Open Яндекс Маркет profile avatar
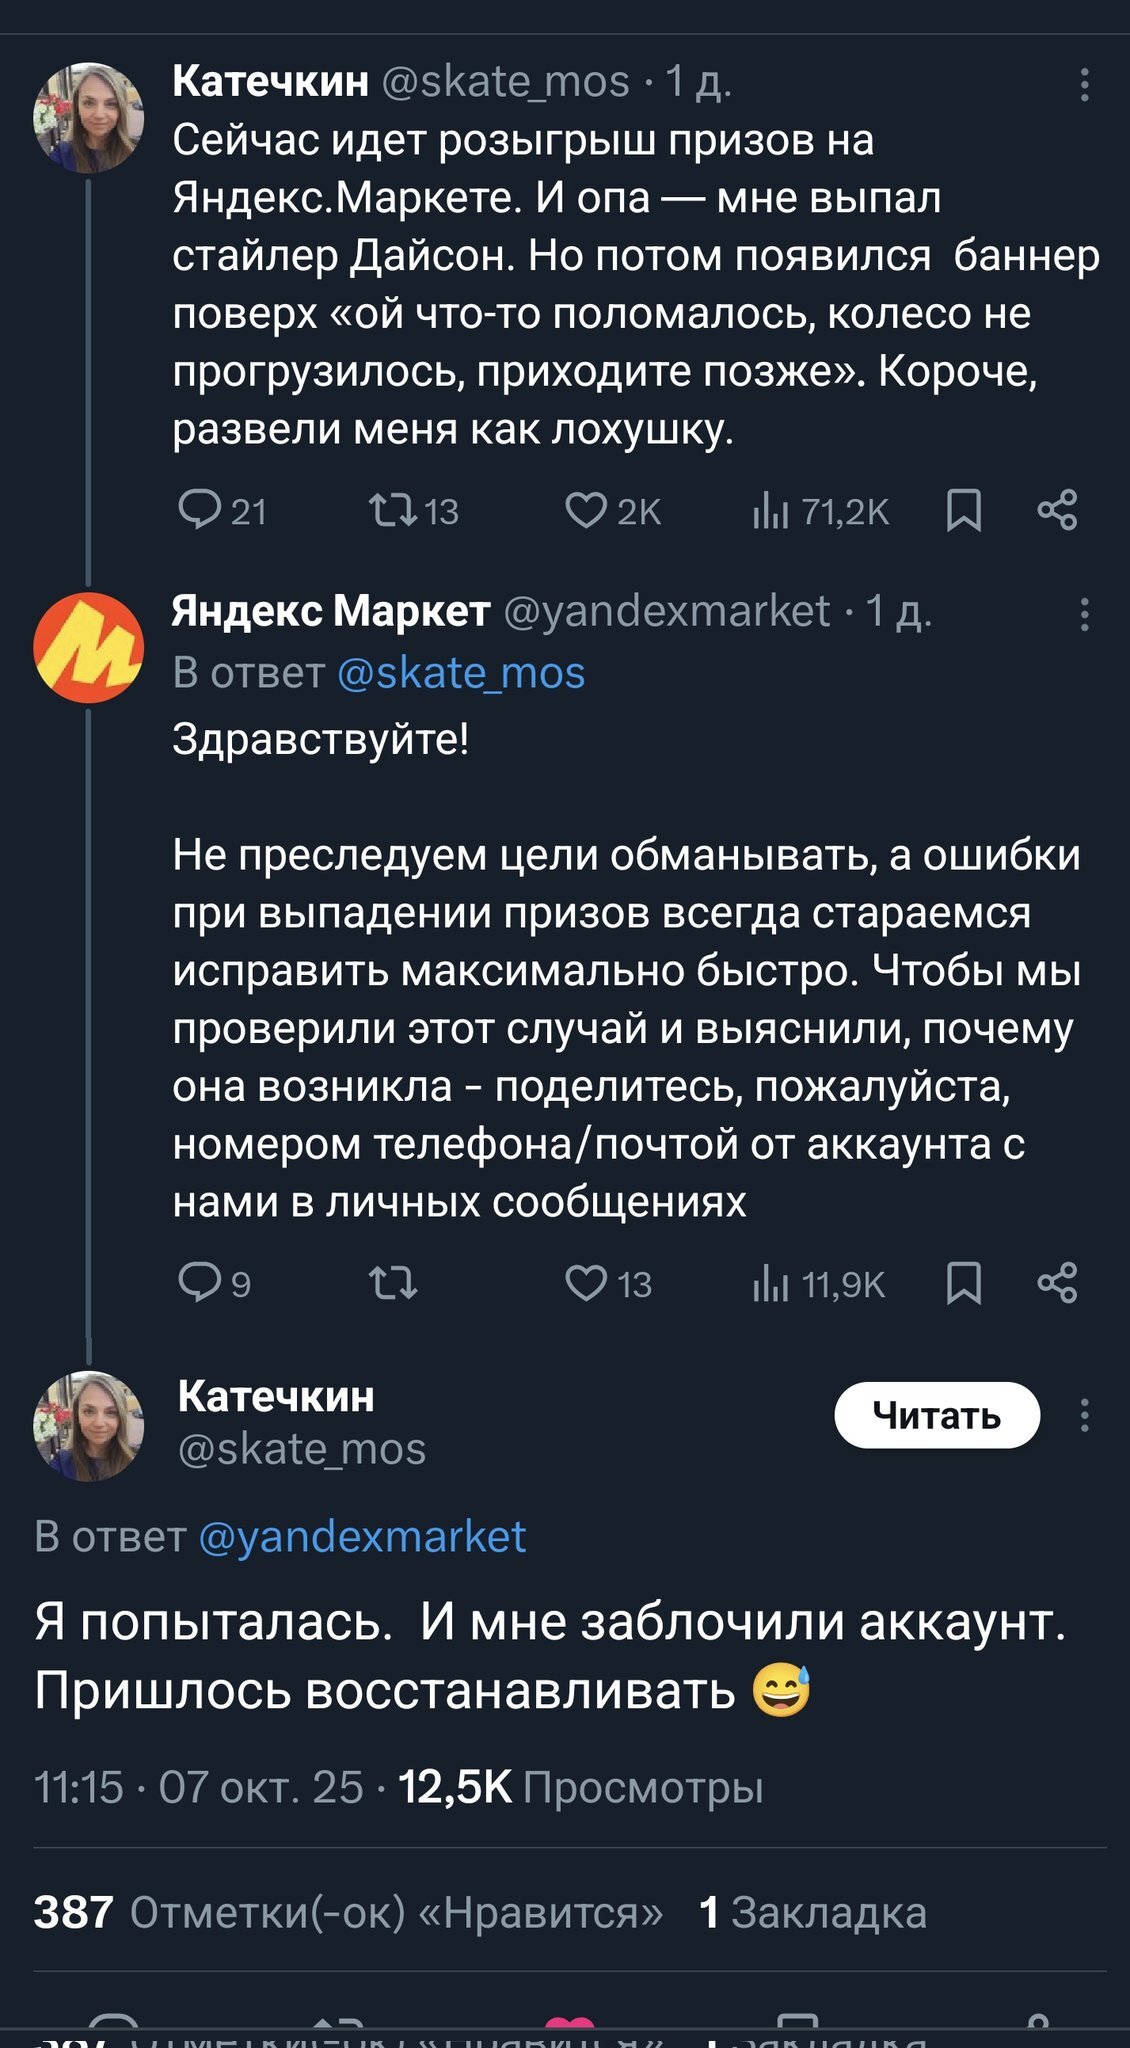This screenshot has height=2048, width=1130. 88,647
